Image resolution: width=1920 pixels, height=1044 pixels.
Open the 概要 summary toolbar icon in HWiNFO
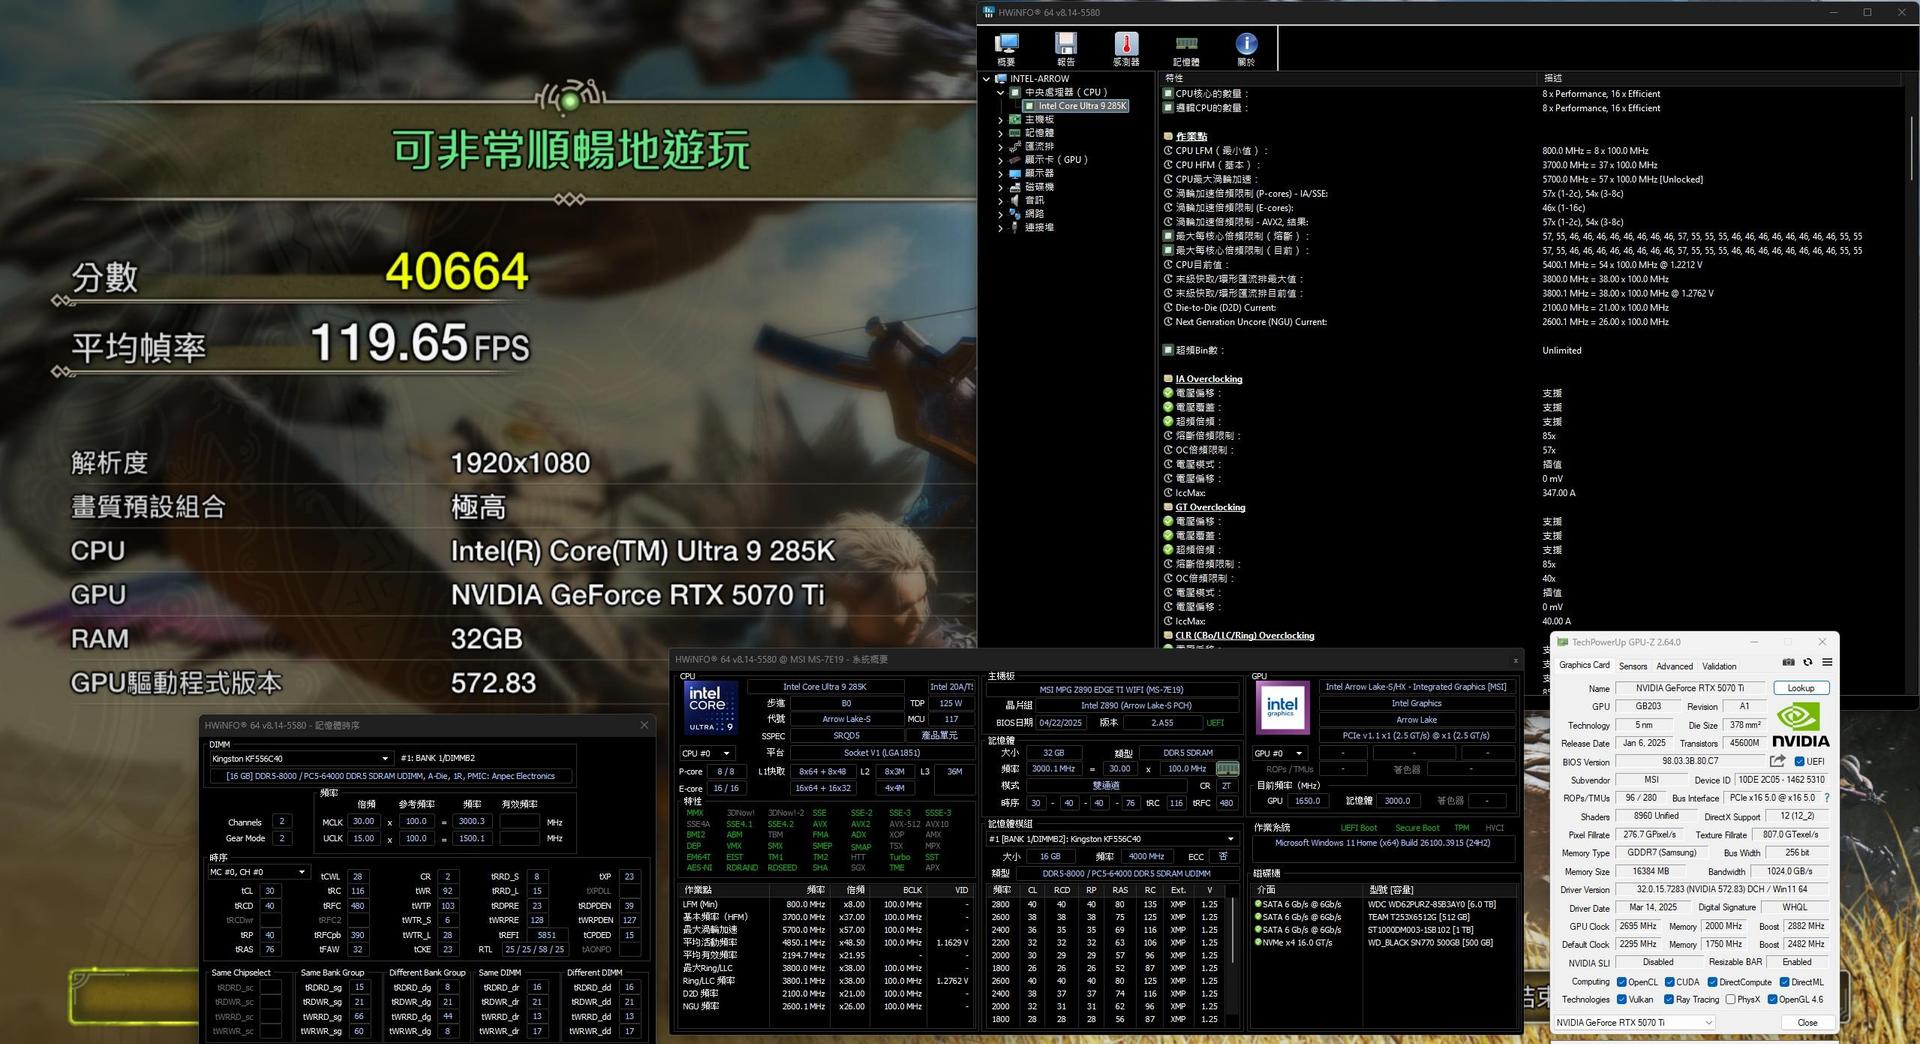[x=1006, y=48]
